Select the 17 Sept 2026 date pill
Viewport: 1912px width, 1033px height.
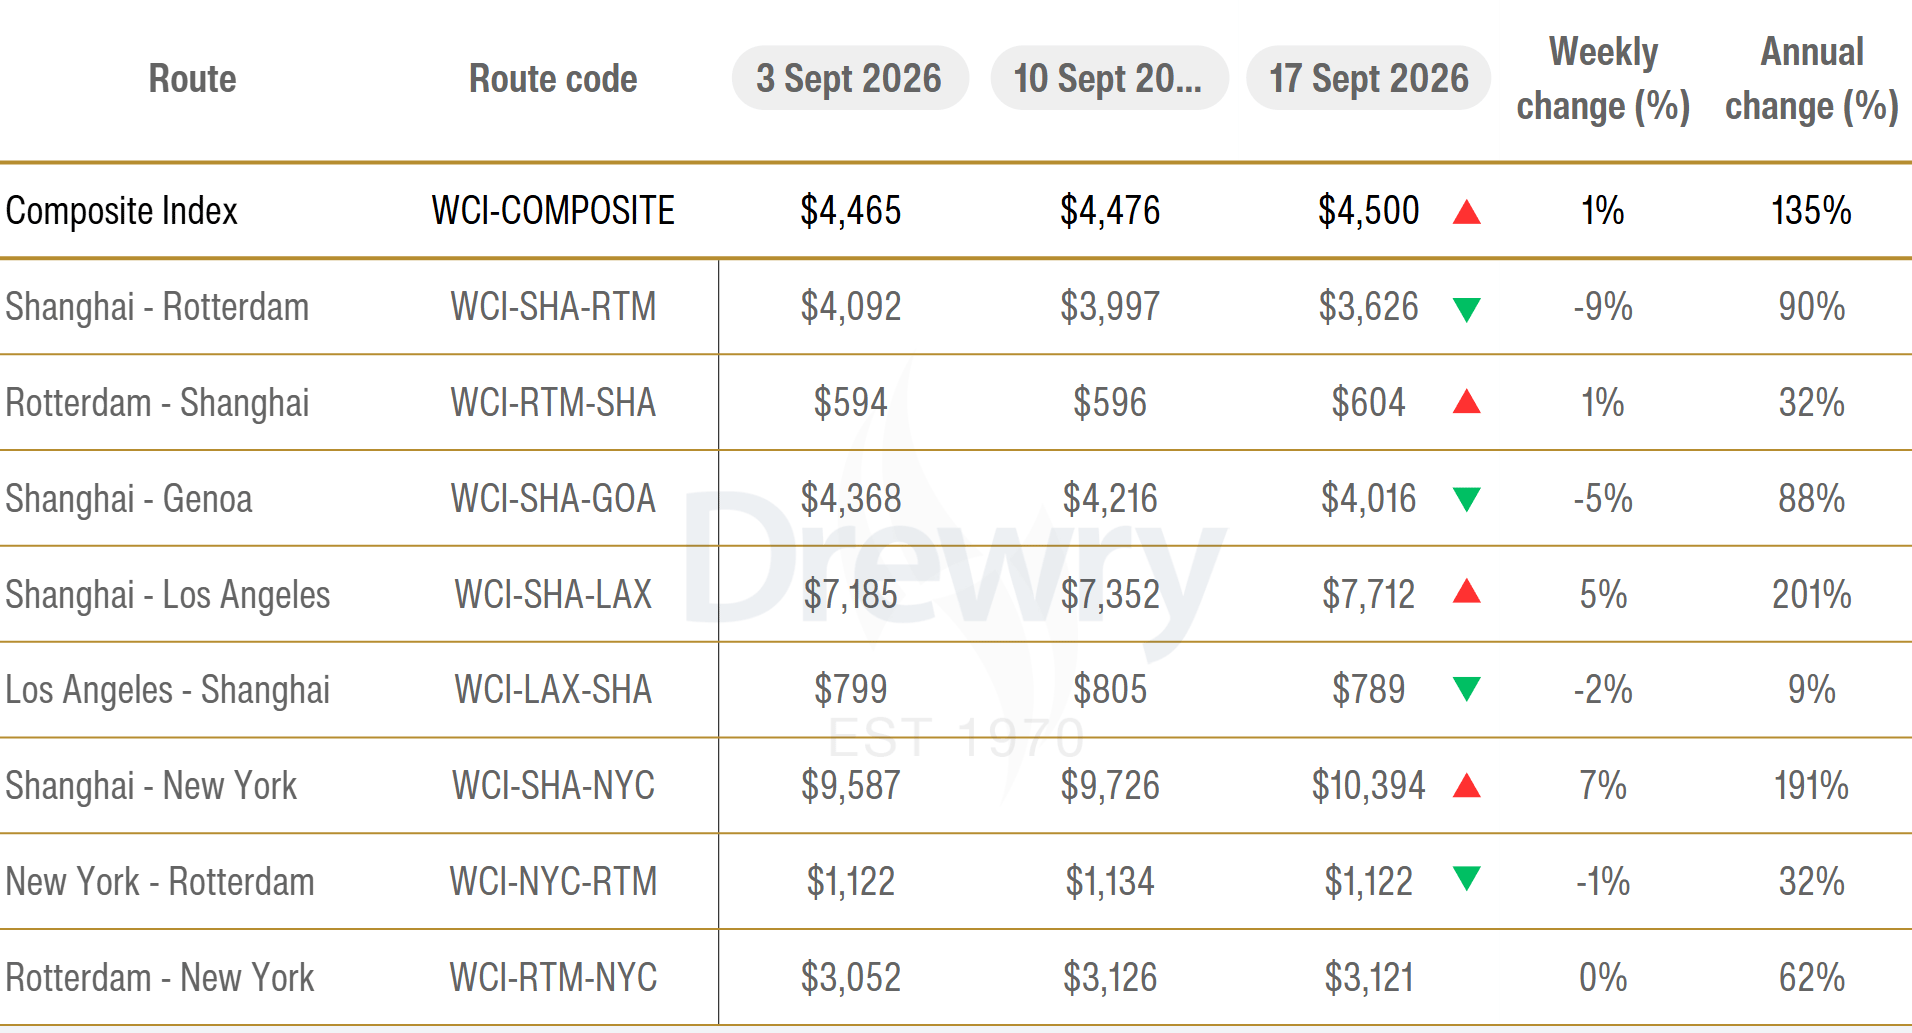[1368, 78]
